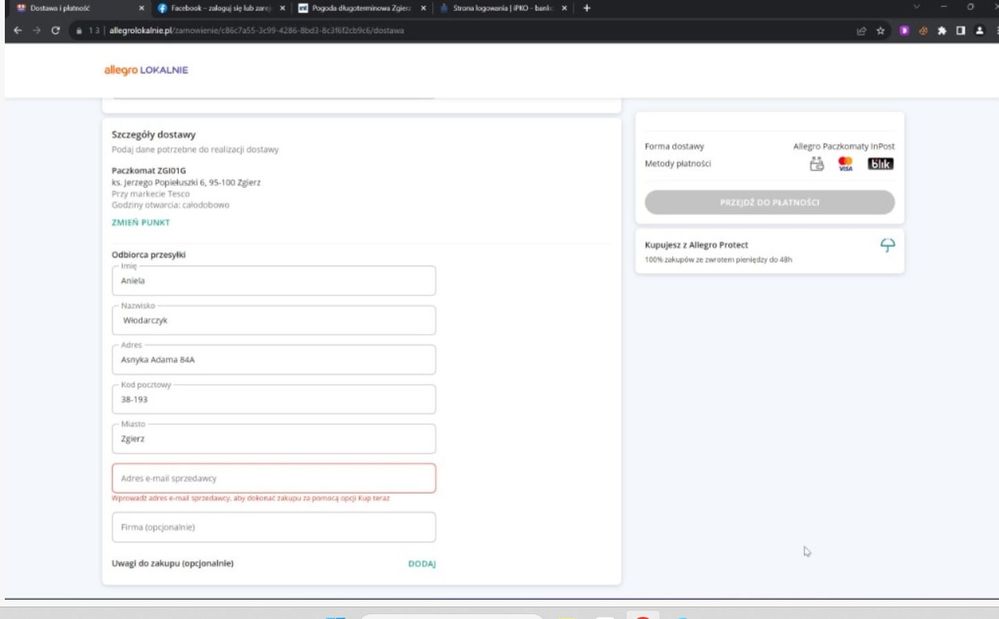Open the browser side panel icon
999x619 pixels.
(x=960, y=31)
